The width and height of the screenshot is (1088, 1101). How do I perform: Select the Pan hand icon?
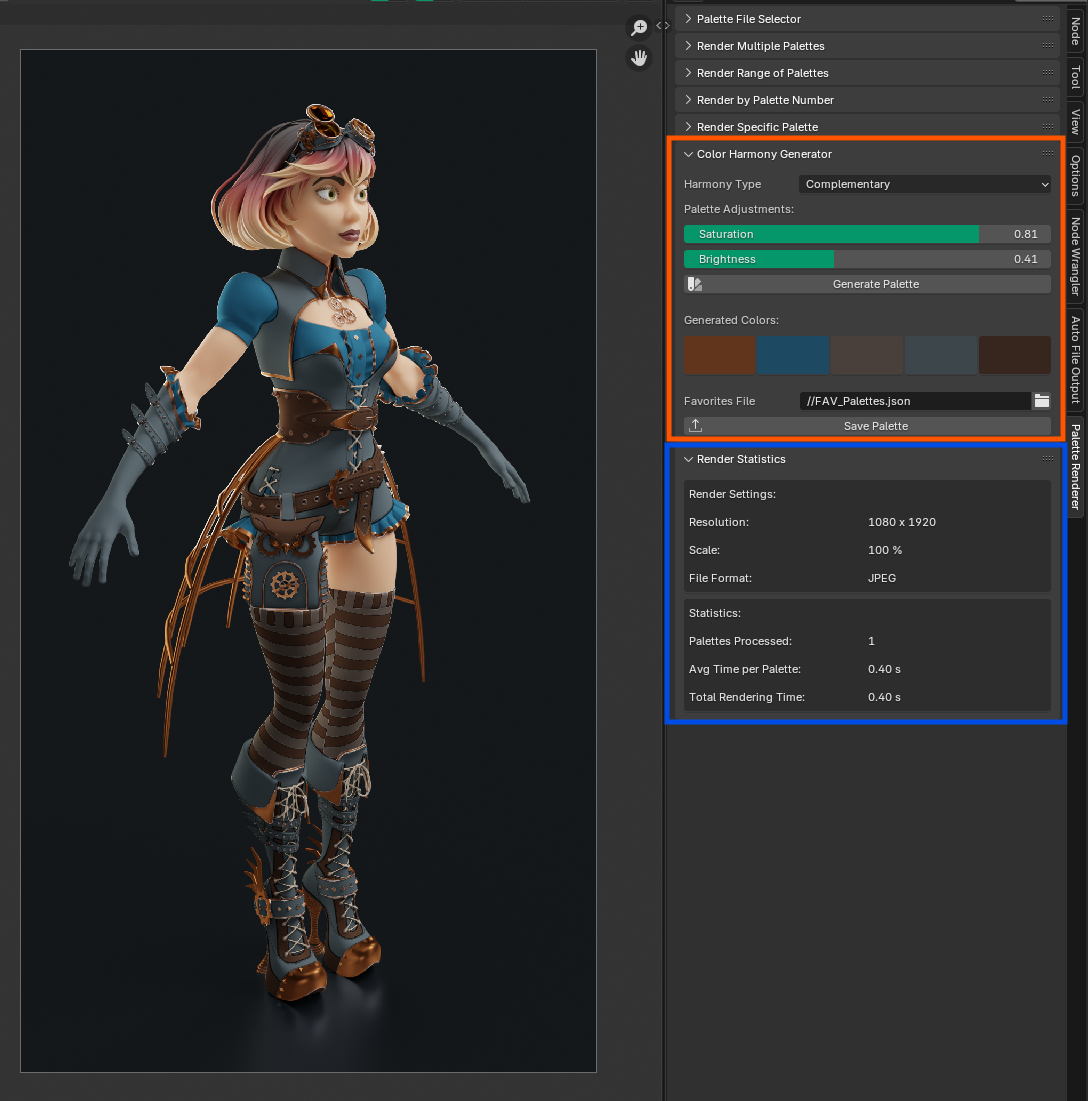[639, 57]
